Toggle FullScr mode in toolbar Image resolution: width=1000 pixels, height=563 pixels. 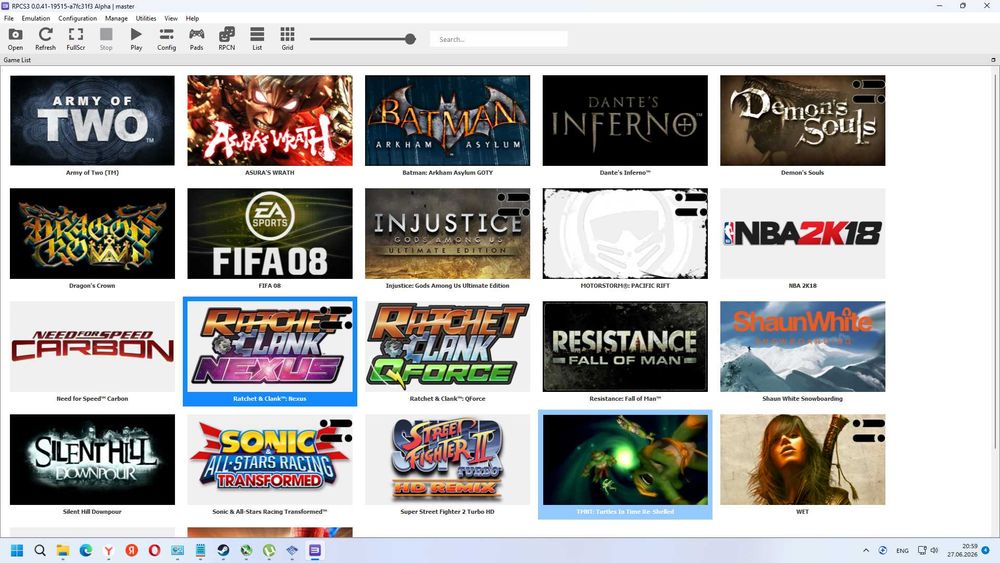click(76, 38)
